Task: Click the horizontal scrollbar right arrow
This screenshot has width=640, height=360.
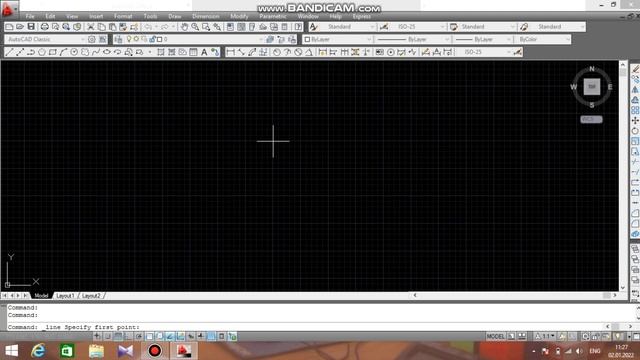Action: coord(615,295)
